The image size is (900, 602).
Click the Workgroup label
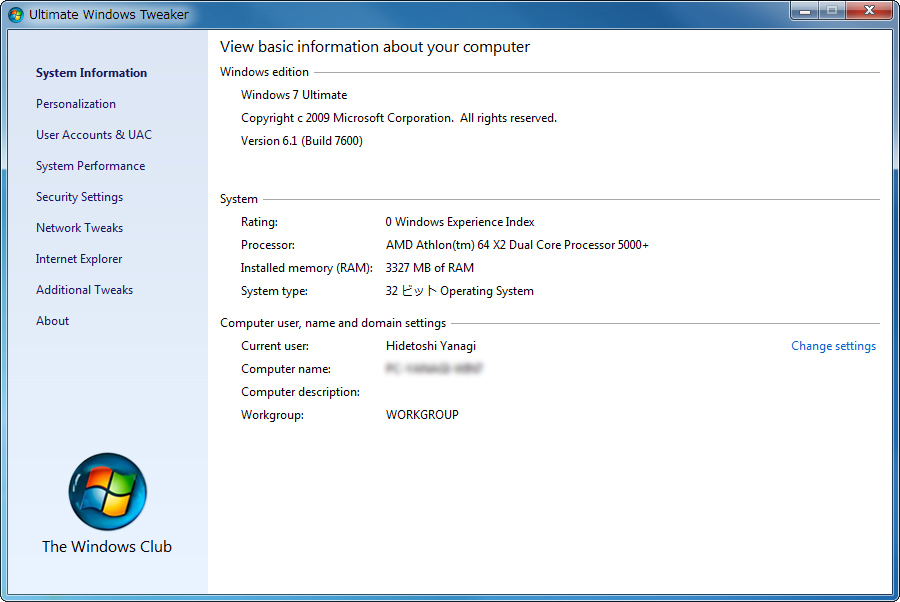272,415
